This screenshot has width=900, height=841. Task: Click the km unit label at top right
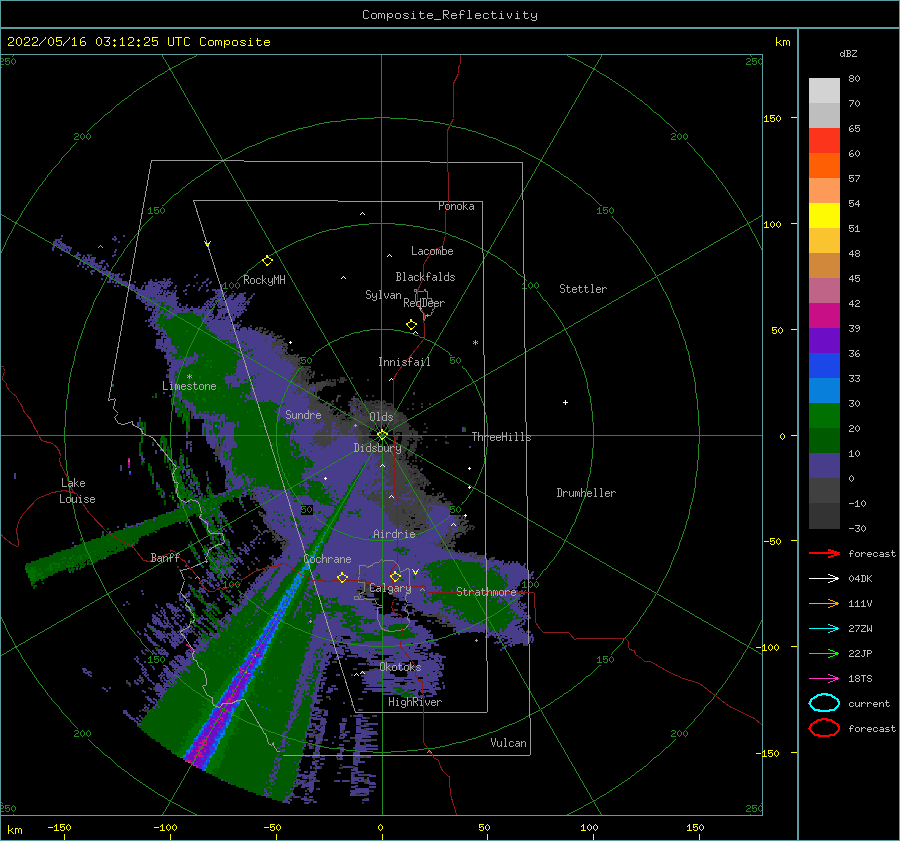(782, 42)
